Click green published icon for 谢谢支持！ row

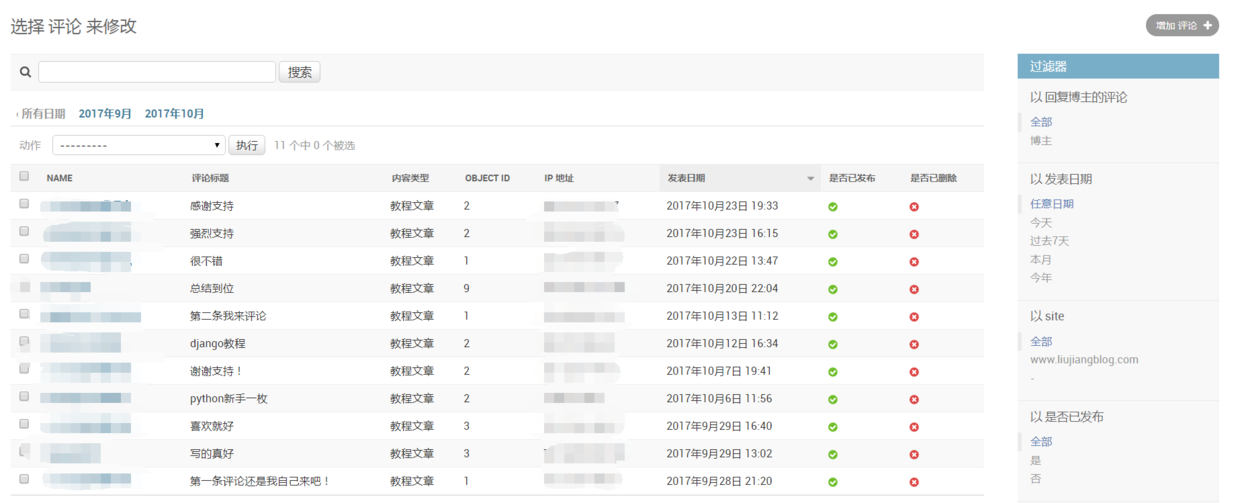point(833,372)
